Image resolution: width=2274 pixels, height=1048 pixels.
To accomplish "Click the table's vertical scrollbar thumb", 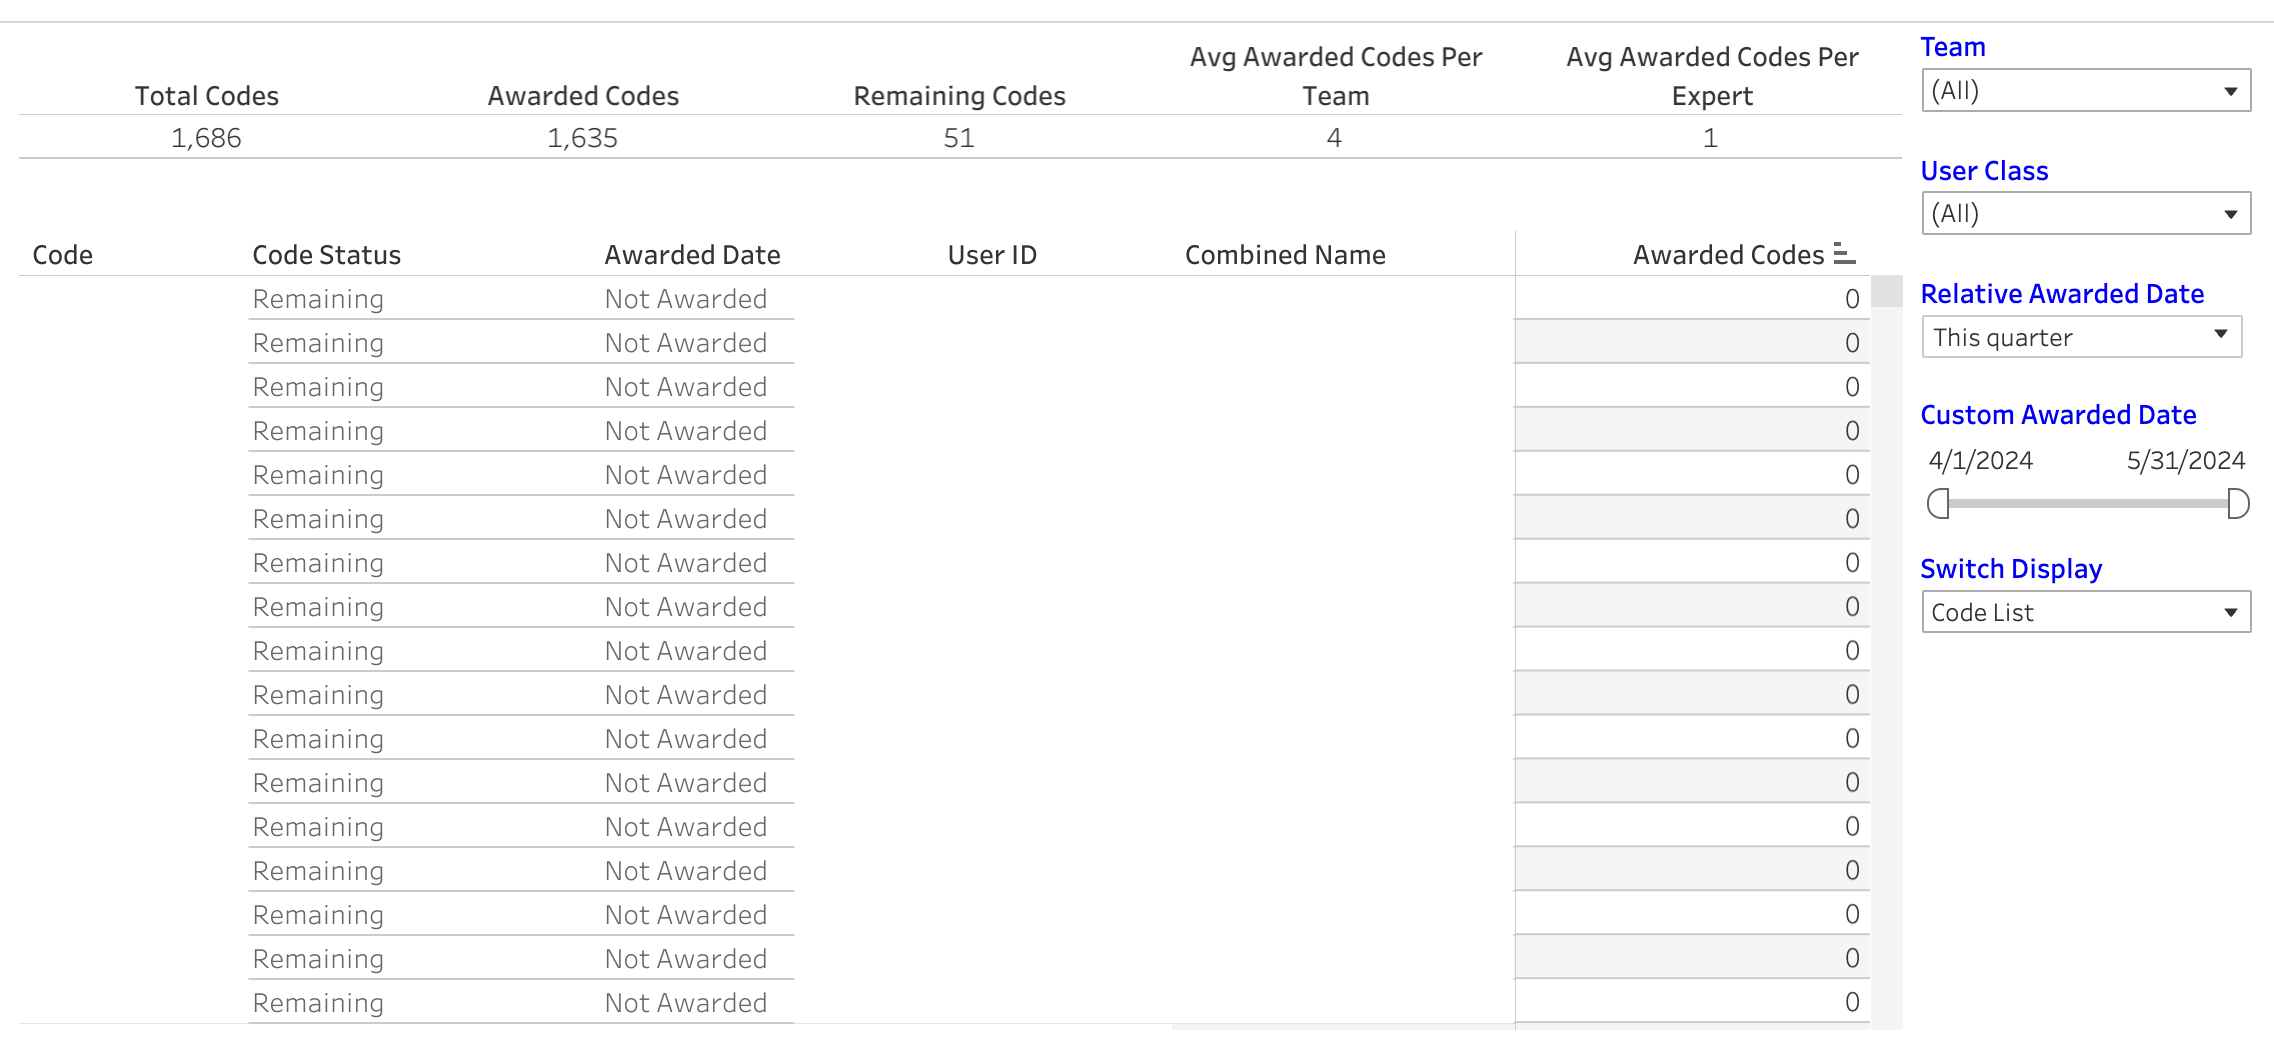I will coord(1886,291).
